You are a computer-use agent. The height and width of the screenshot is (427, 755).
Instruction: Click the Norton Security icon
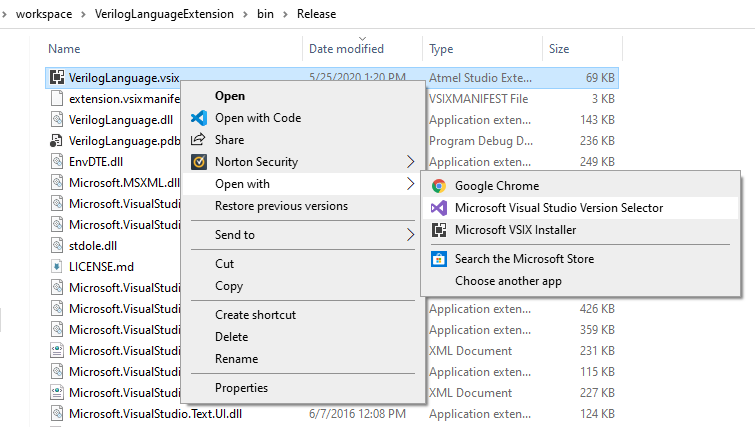[198, 162]
